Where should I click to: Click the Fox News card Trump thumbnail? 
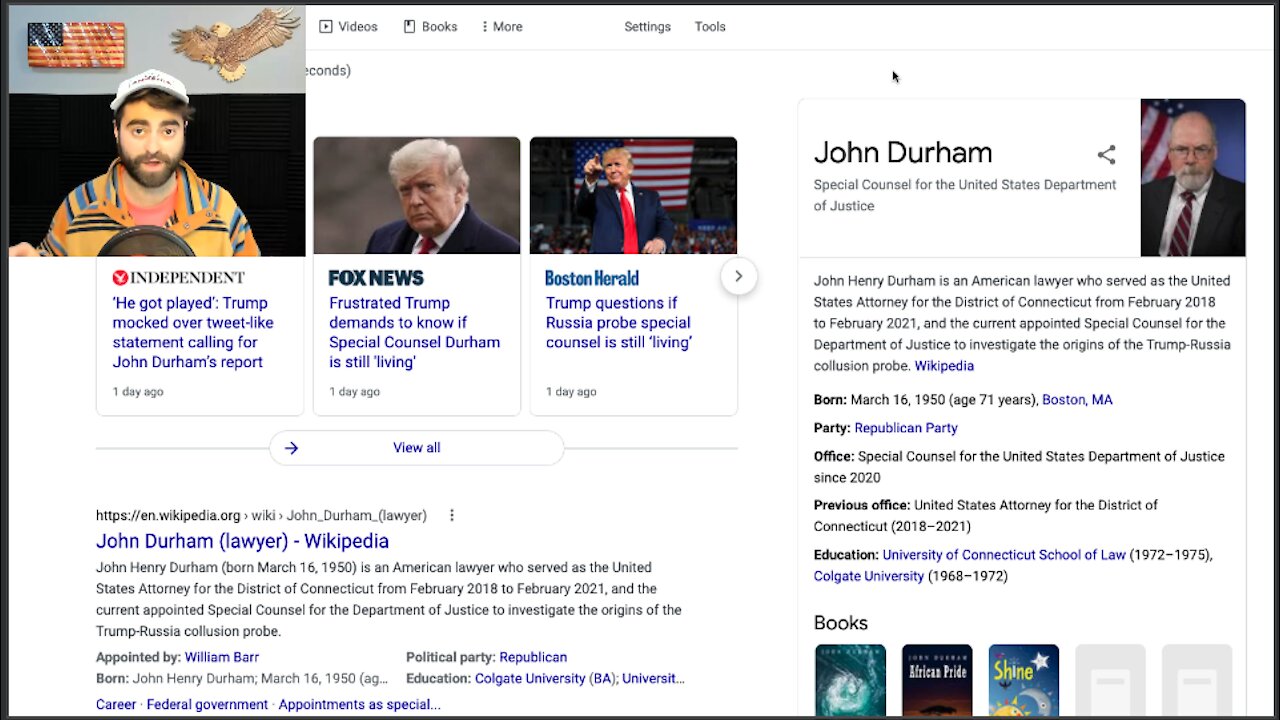tap(417, 195)
